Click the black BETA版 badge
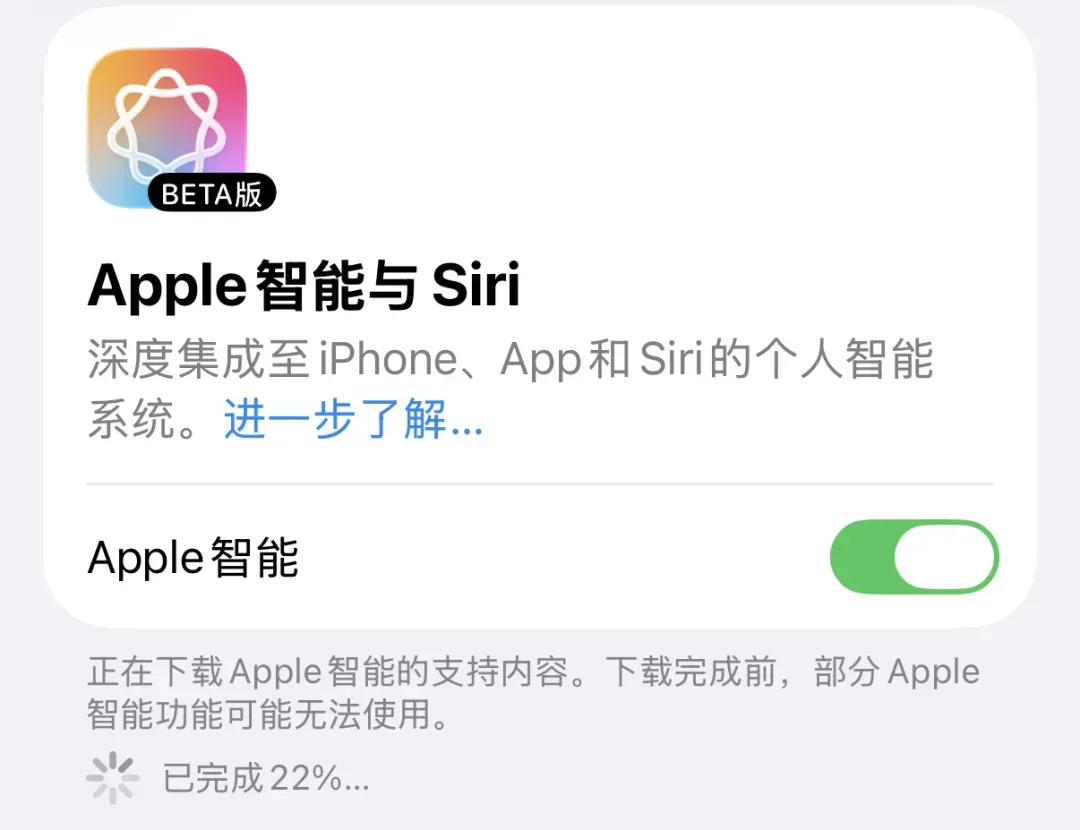The width and height of the screenshot is (1080, 830). coord(212,193)
